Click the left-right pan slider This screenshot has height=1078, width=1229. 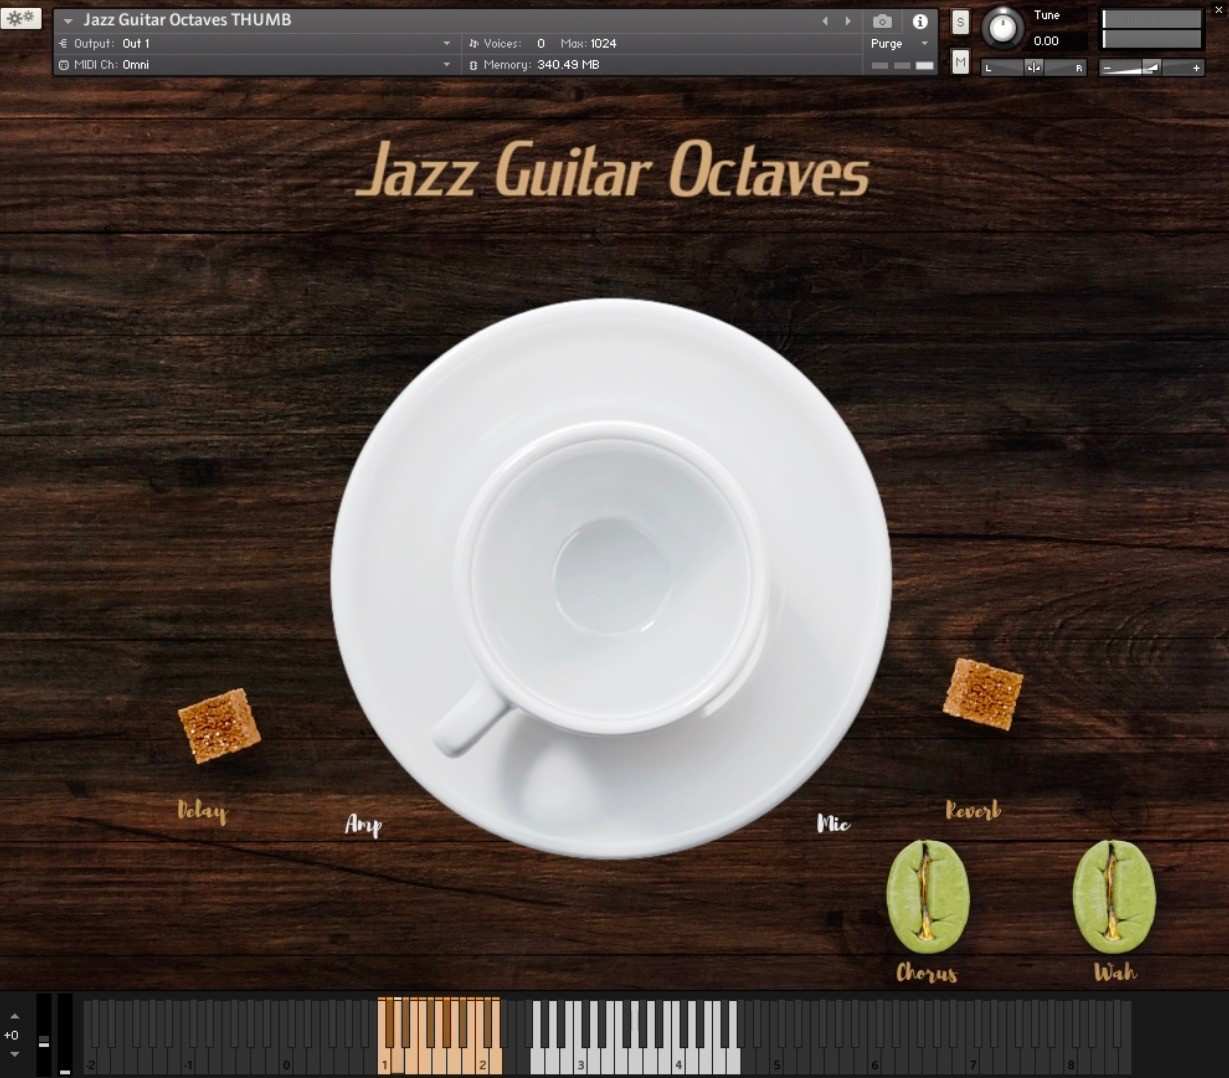[x=1034, y=68]
